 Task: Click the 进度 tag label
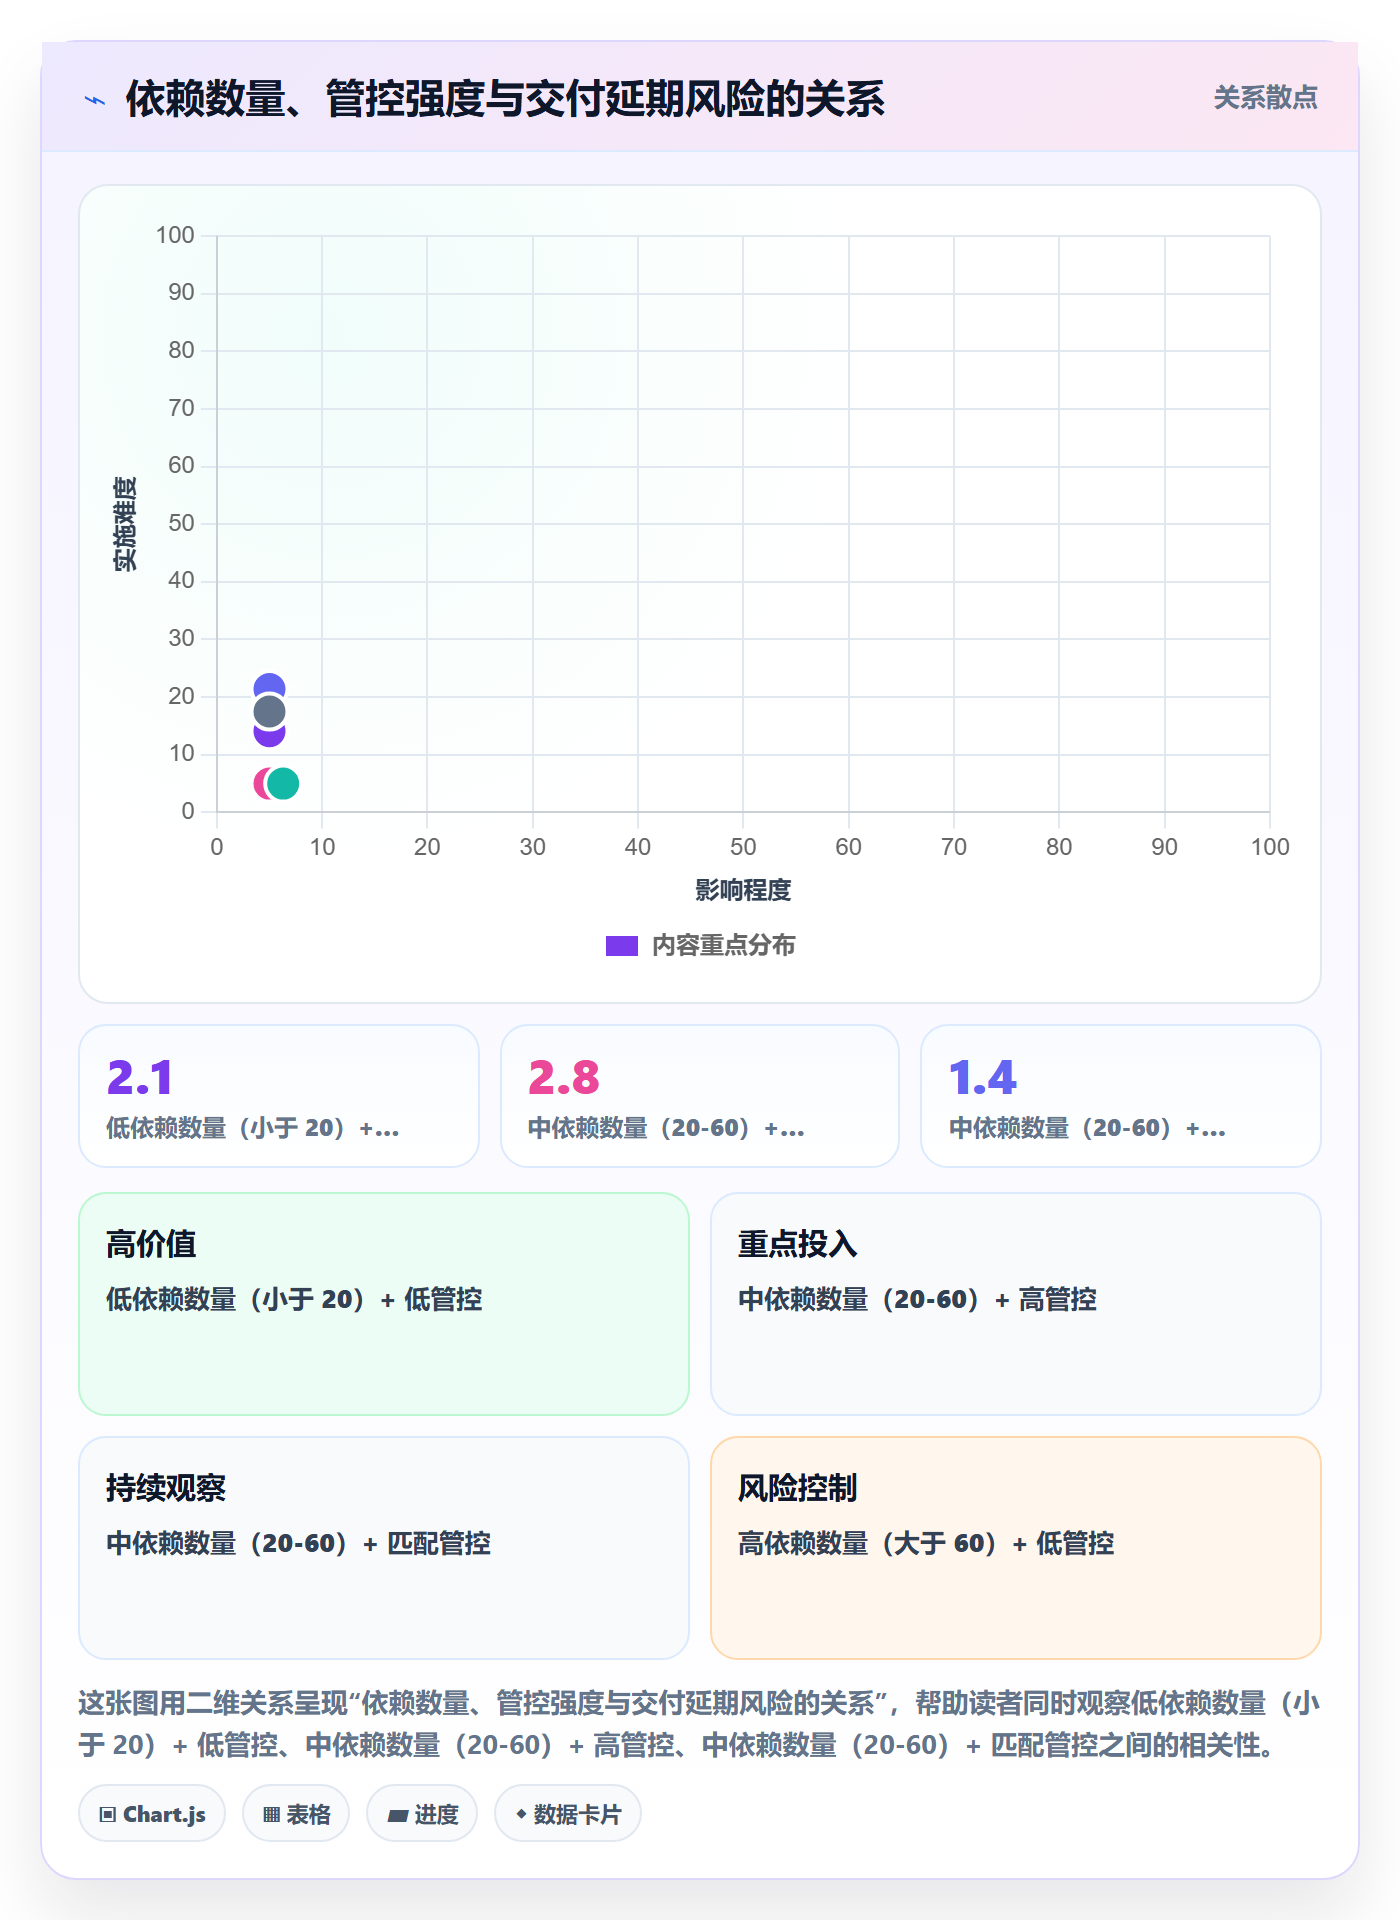[436, 1815]
